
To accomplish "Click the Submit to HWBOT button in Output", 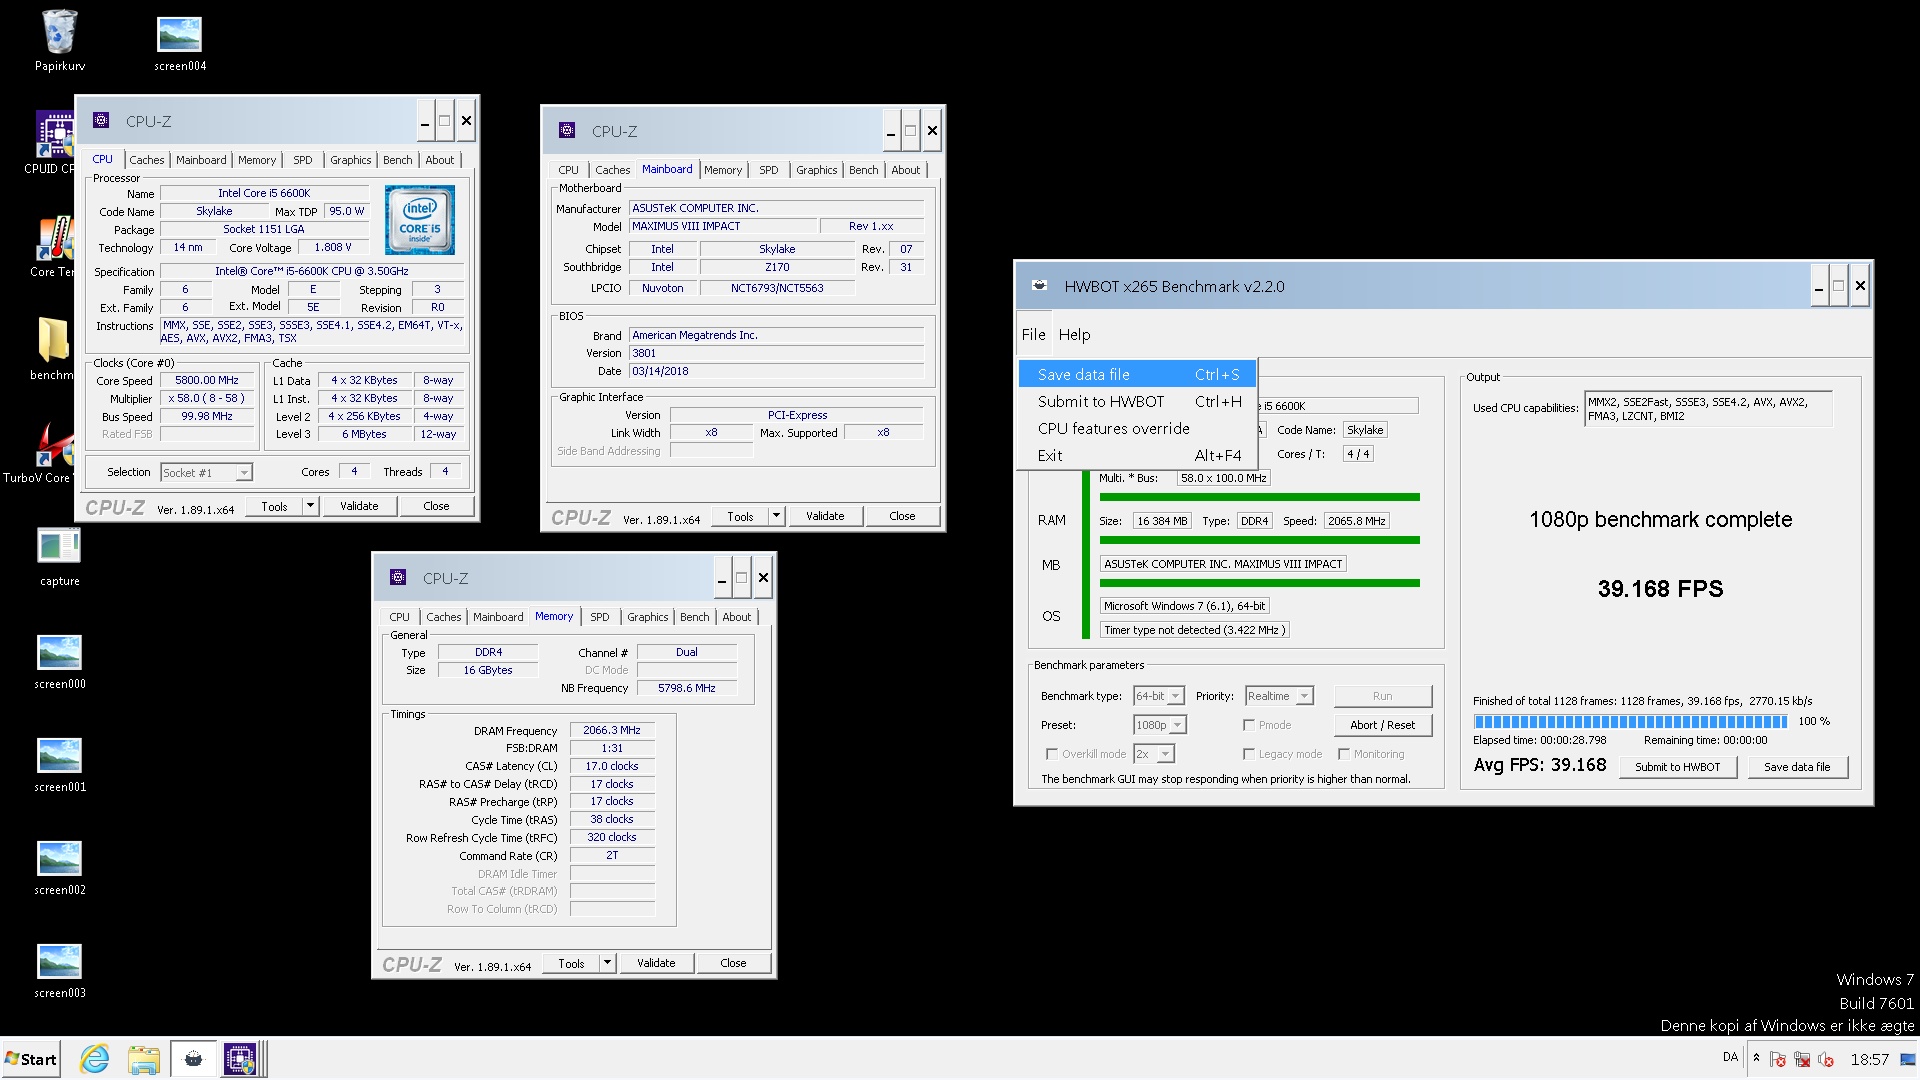I will coord(1678,767).
